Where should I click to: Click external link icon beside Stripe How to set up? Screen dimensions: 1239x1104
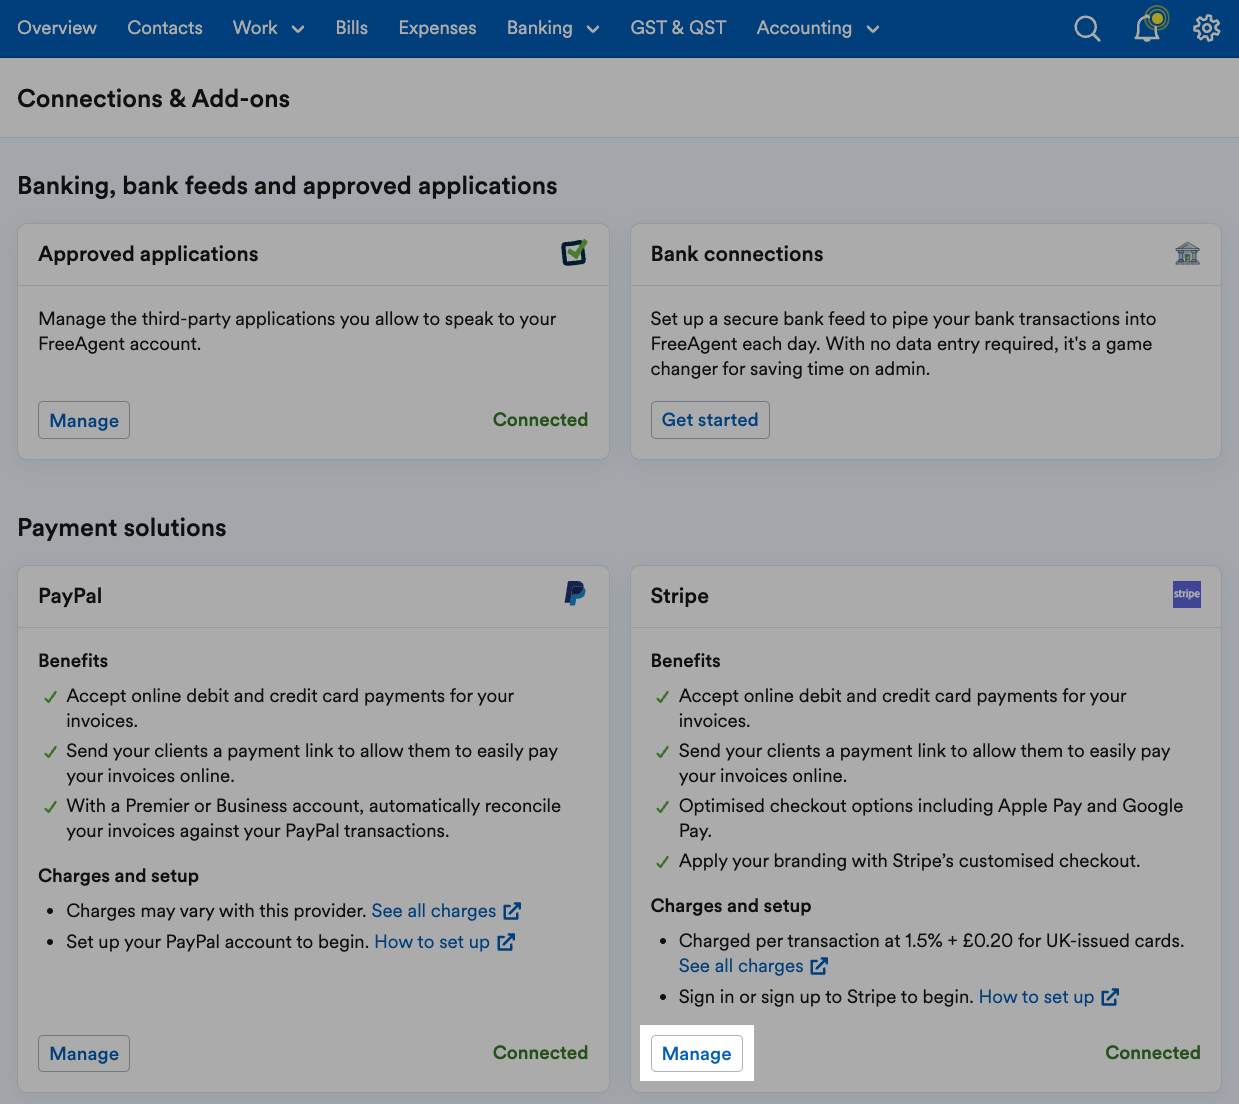pyautogui.click(x=1110, y=997)
